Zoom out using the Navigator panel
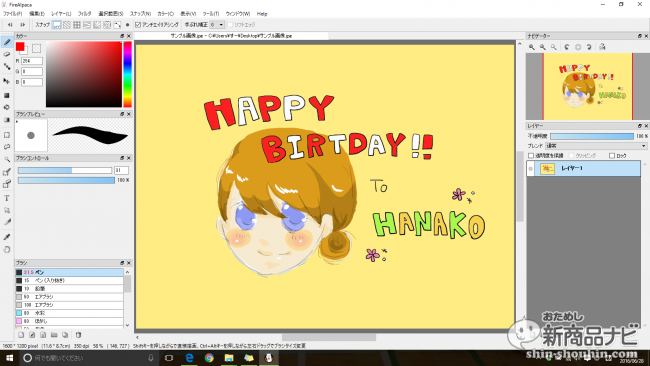Viewport: 650px width, 366px height. pyautogui.click(x=543, y=47)
